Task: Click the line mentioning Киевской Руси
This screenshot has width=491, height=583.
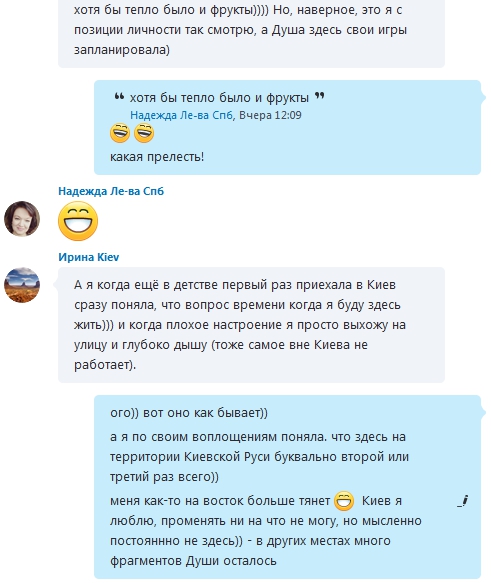Action: tap(259, 457)
